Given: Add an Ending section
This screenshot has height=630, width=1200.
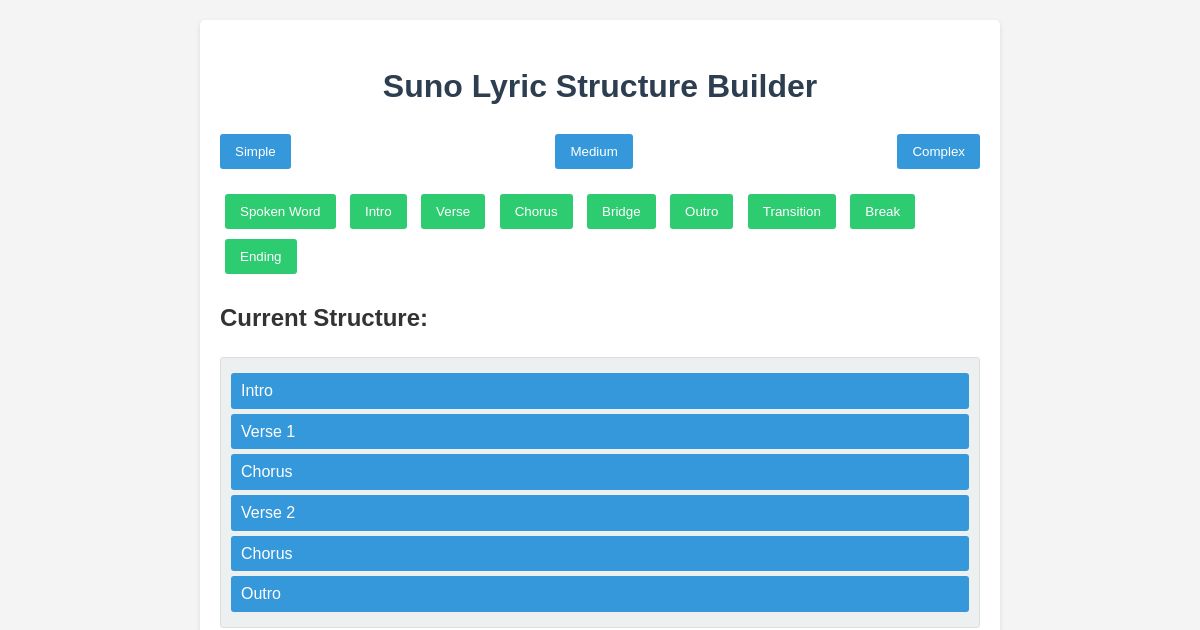Looking at the screenshot, I should point(261,256).
